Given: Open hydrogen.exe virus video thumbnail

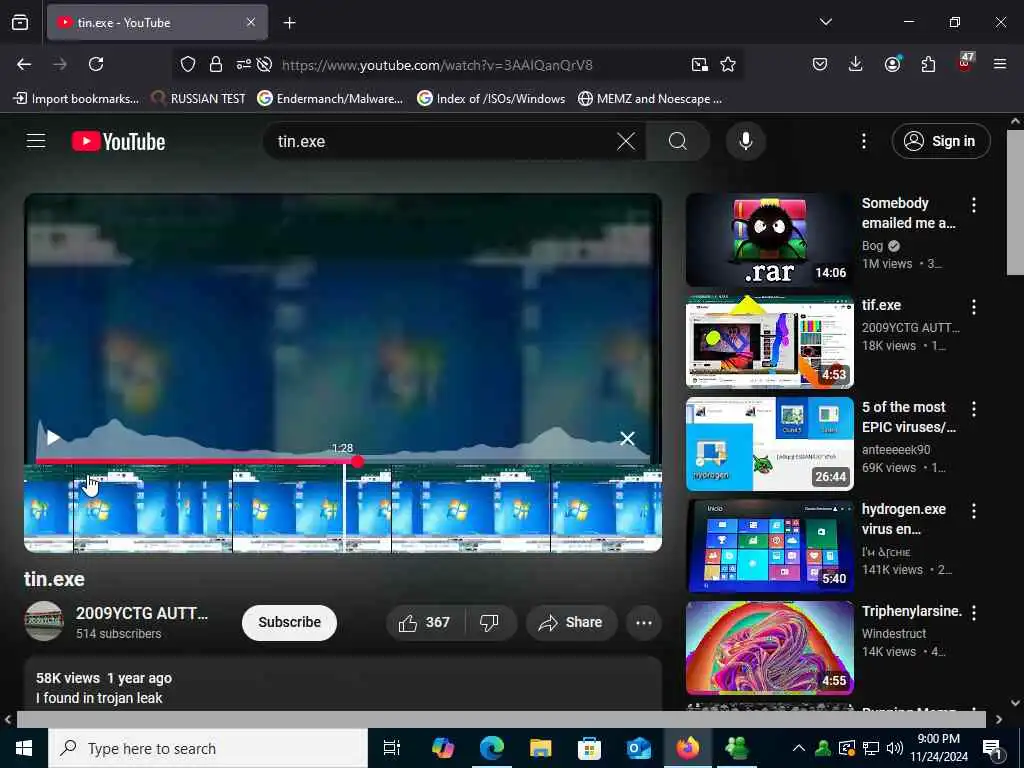Looking at the screenshot, I should [x=769, y=546].
